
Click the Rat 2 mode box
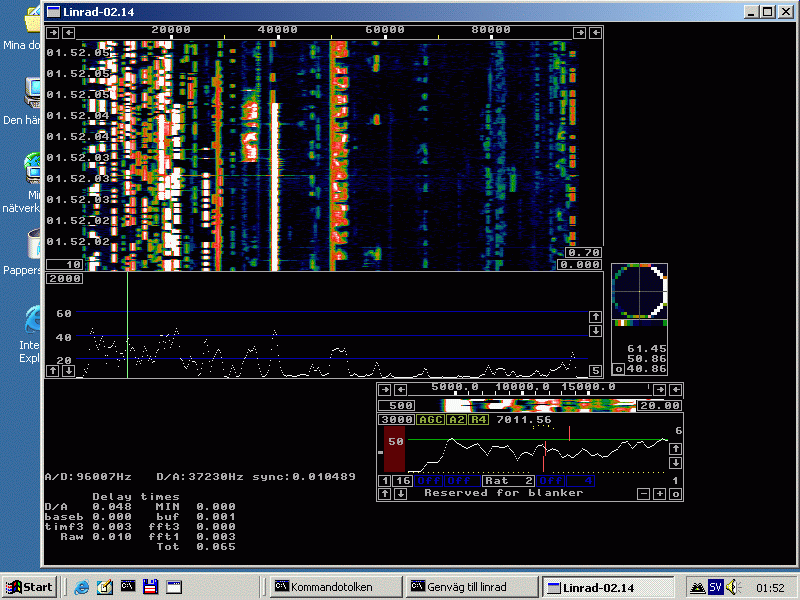[508, 481]
